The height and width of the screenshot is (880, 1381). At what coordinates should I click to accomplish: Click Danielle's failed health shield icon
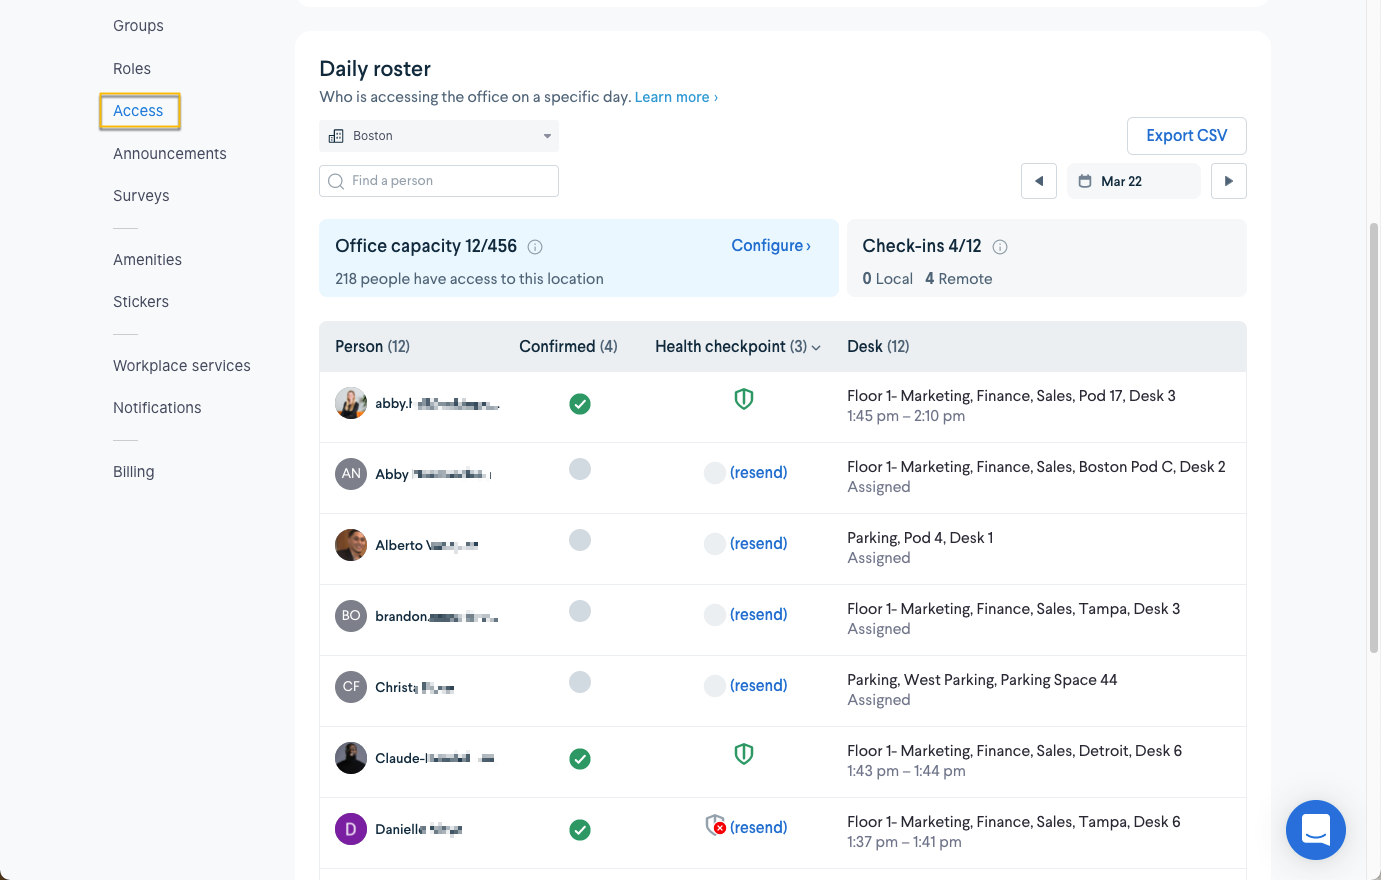[x=715, y=825]
